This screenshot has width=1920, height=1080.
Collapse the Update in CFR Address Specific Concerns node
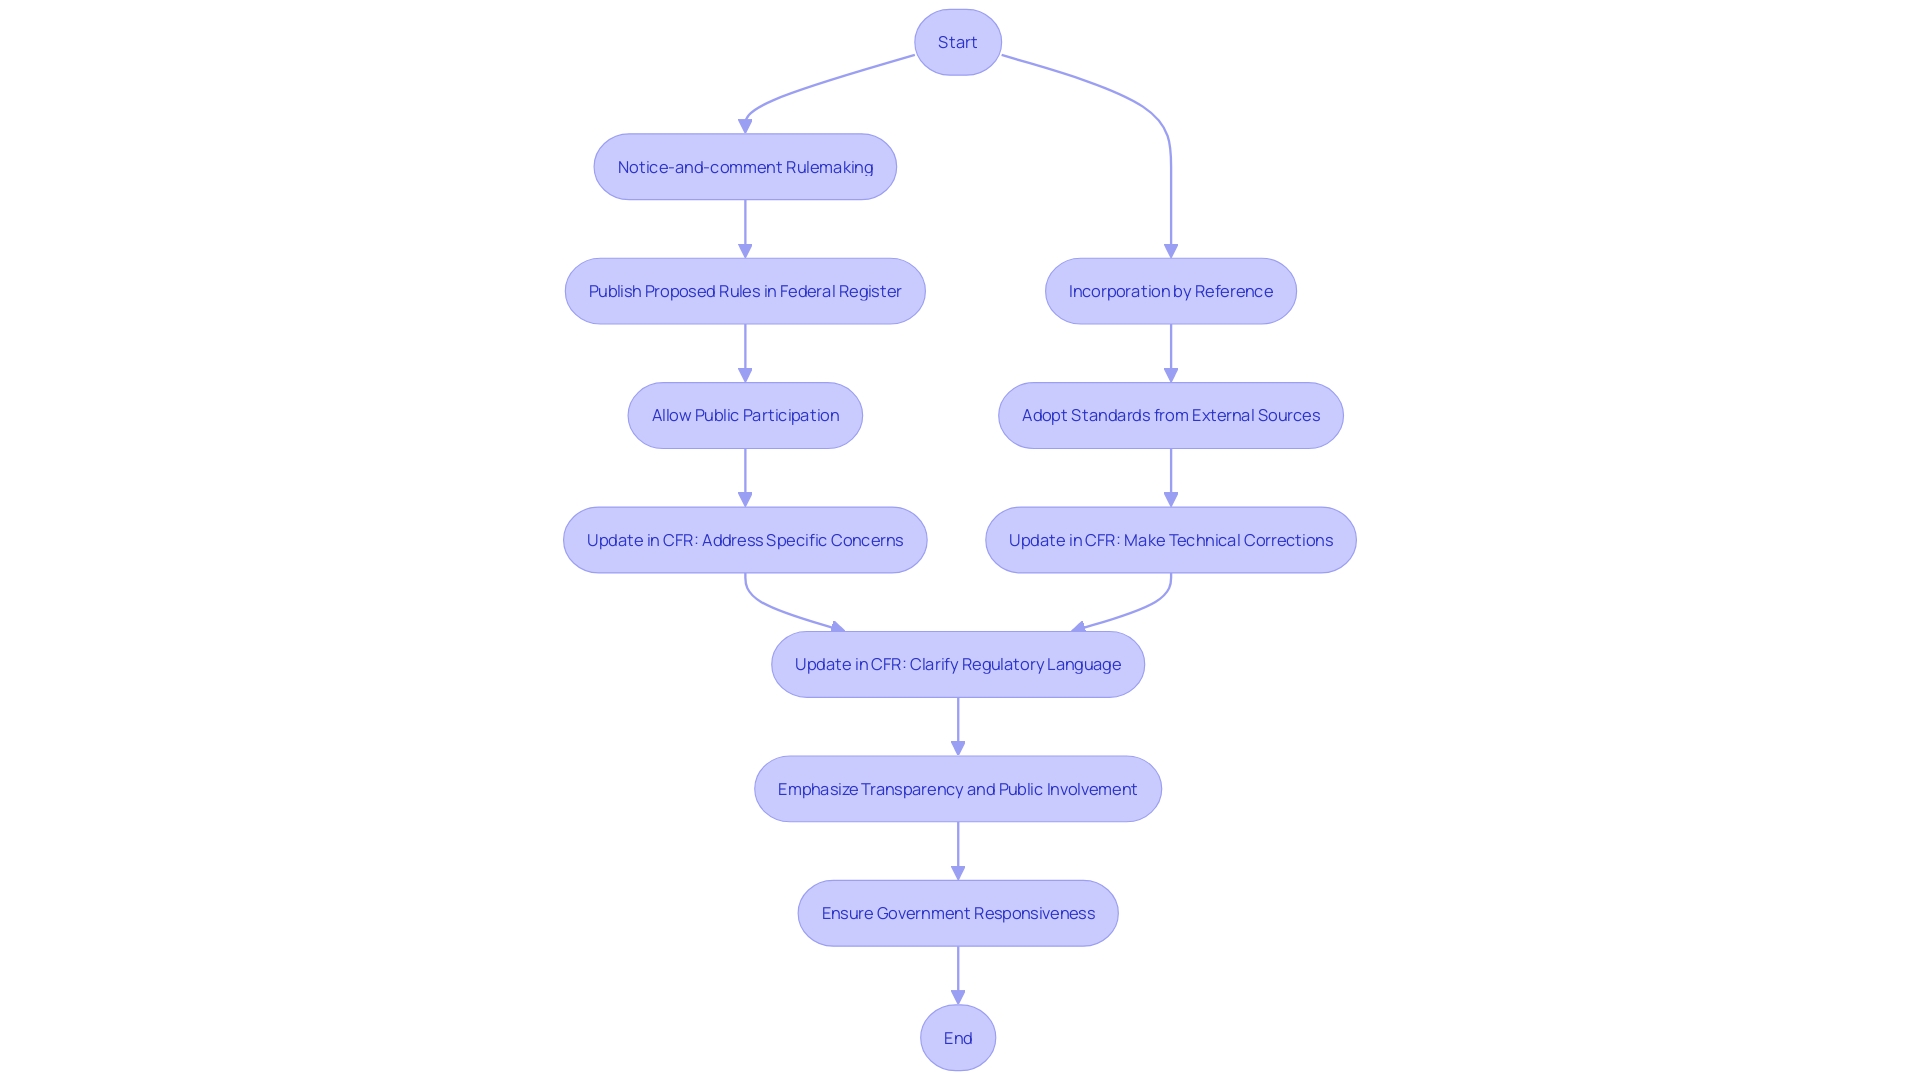[745, 539]
